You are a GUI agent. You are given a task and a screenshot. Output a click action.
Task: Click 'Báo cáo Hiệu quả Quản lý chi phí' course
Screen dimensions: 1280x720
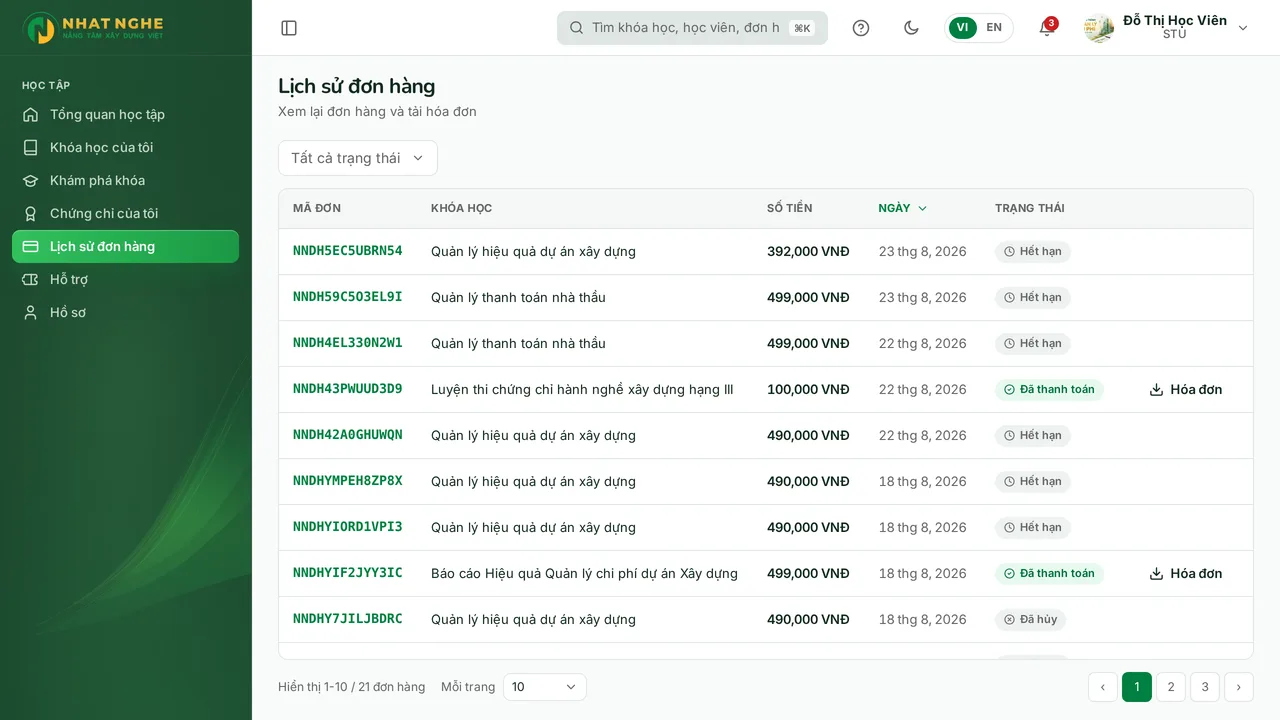585,573
